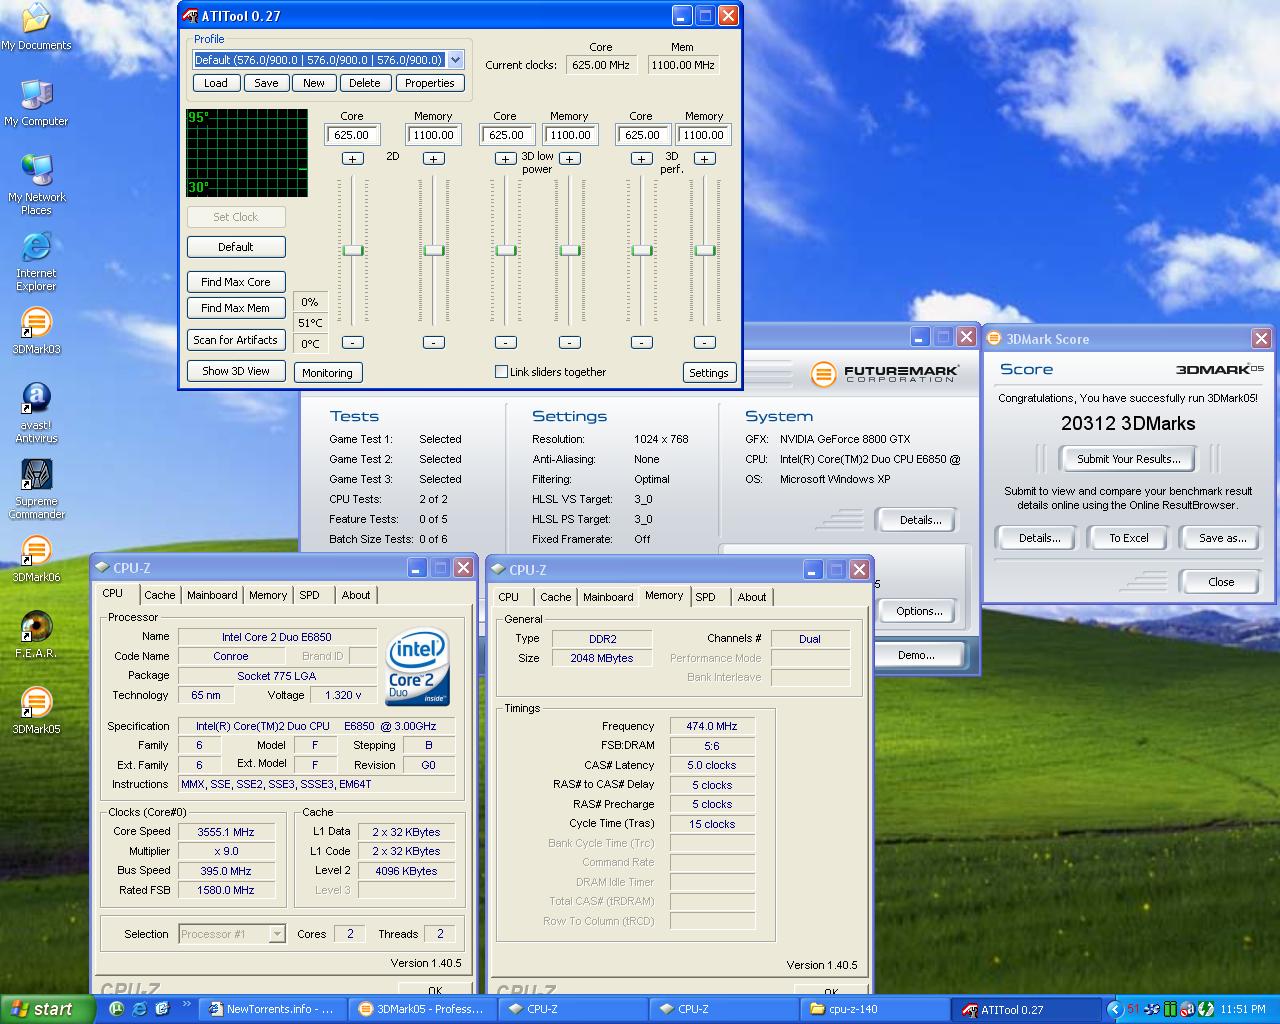Switch to NewTorrents.info taskbar item
The width and height of the screenshot is (1280, 1024).
click(273, 1009)
